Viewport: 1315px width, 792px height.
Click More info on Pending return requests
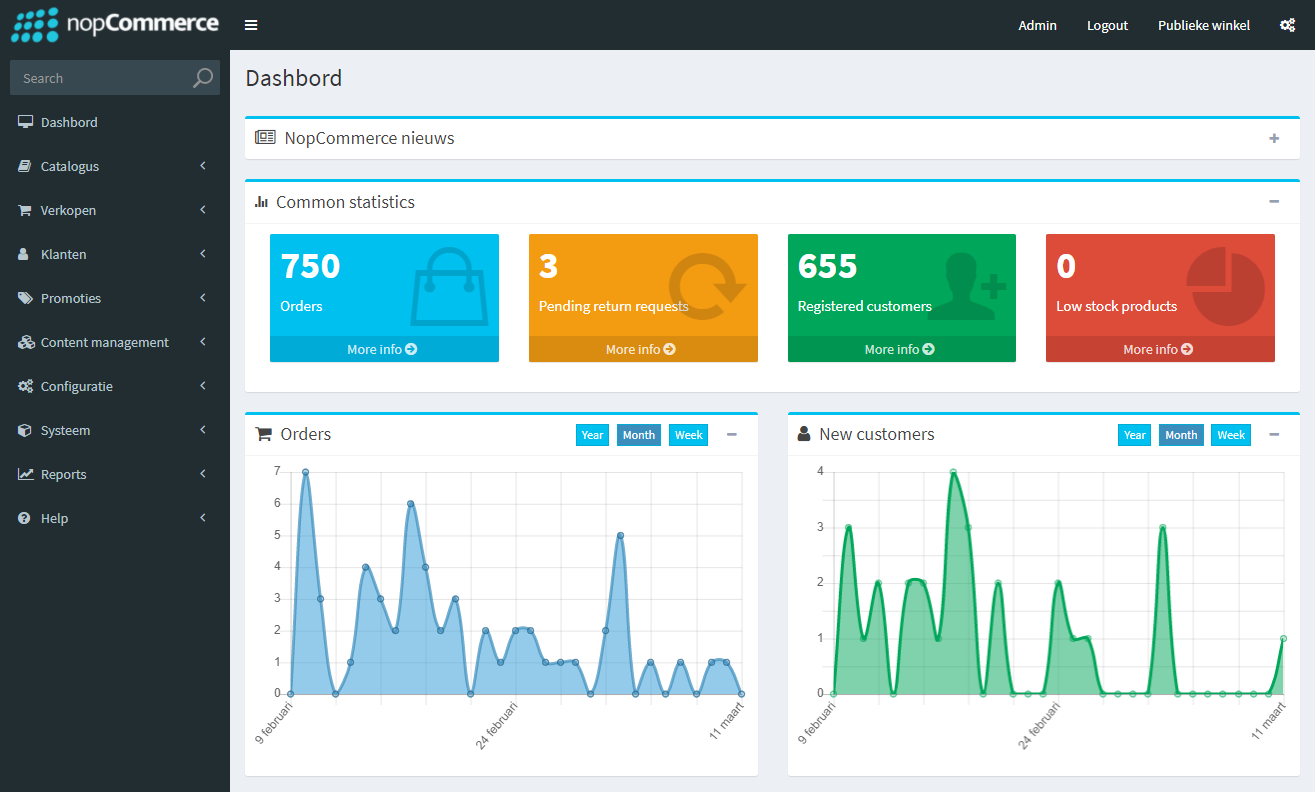point(643,348)
